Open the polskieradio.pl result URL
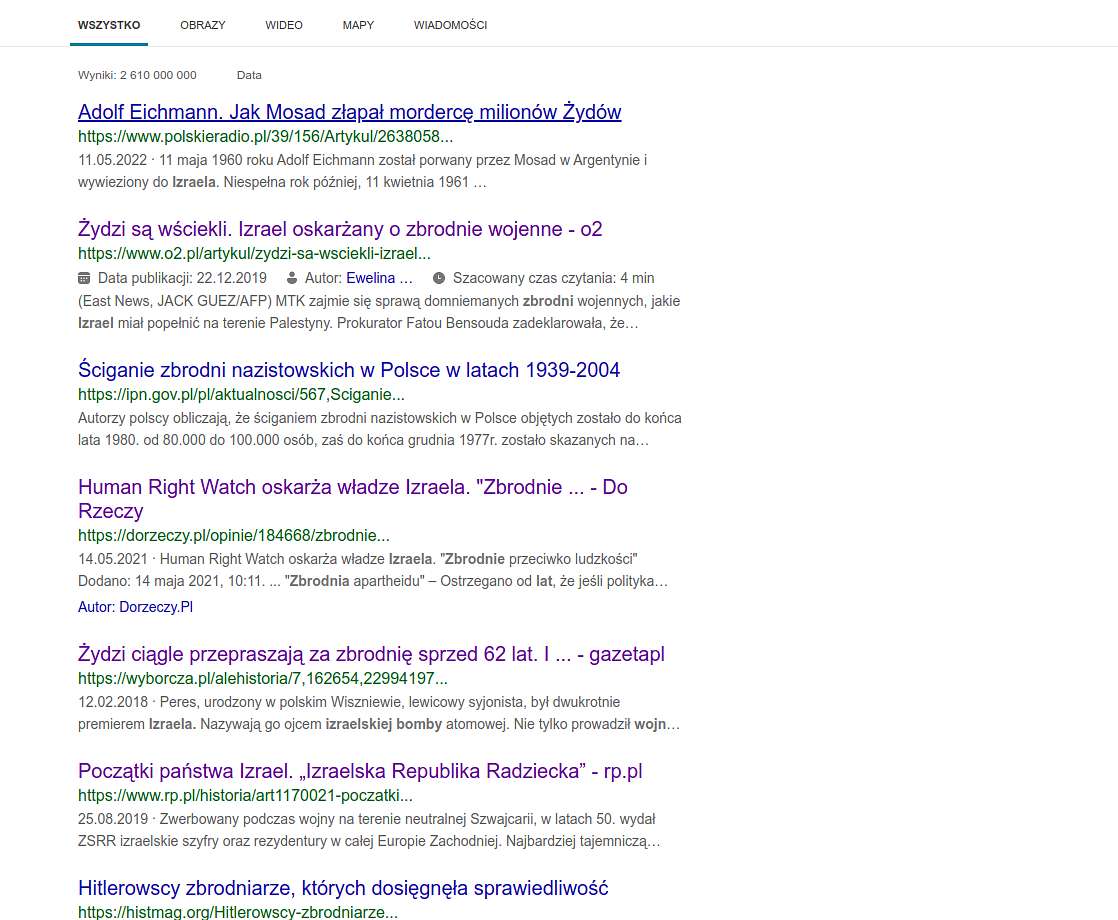Viewport: 1118px width, 920px height. (x=265, y=136)
